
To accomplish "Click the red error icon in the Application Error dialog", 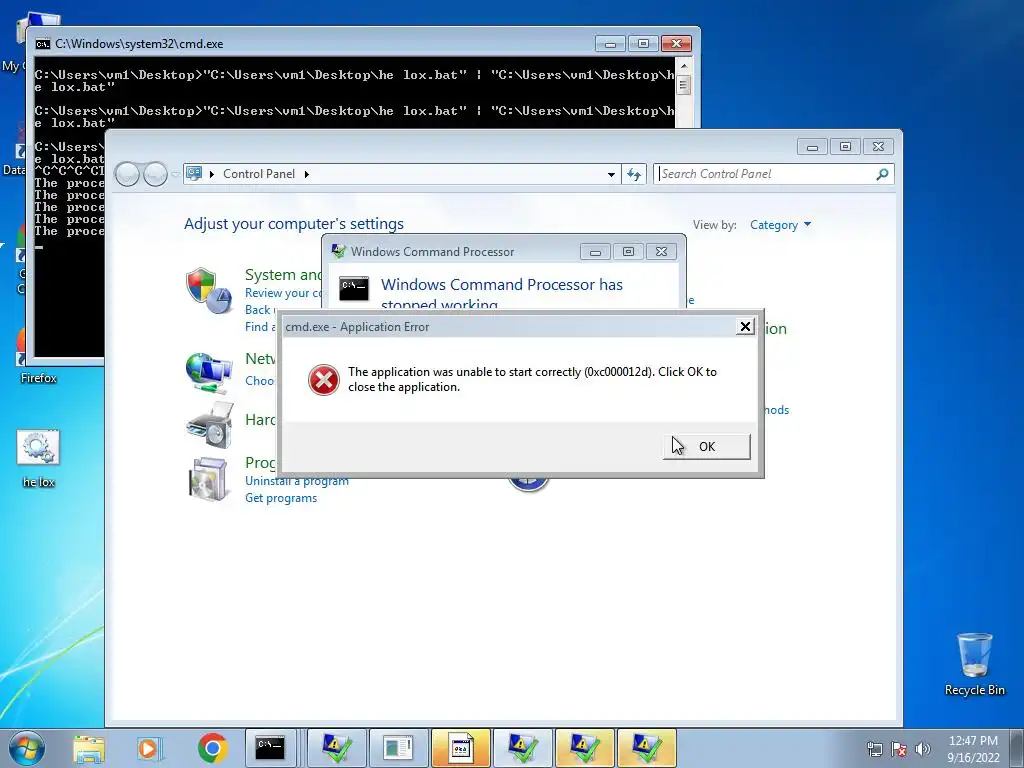I will (324, 379).
